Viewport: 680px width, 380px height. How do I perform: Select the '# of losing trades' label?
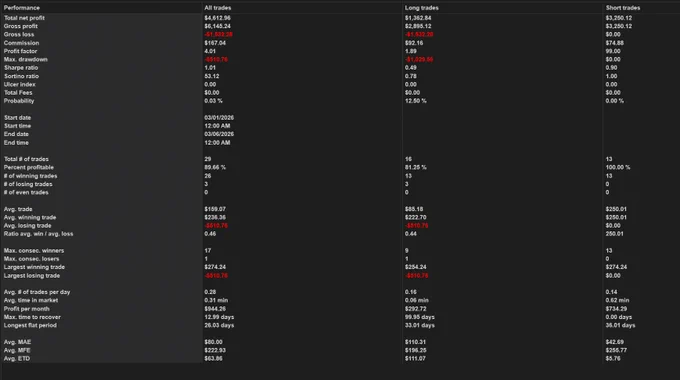point(28,184)
